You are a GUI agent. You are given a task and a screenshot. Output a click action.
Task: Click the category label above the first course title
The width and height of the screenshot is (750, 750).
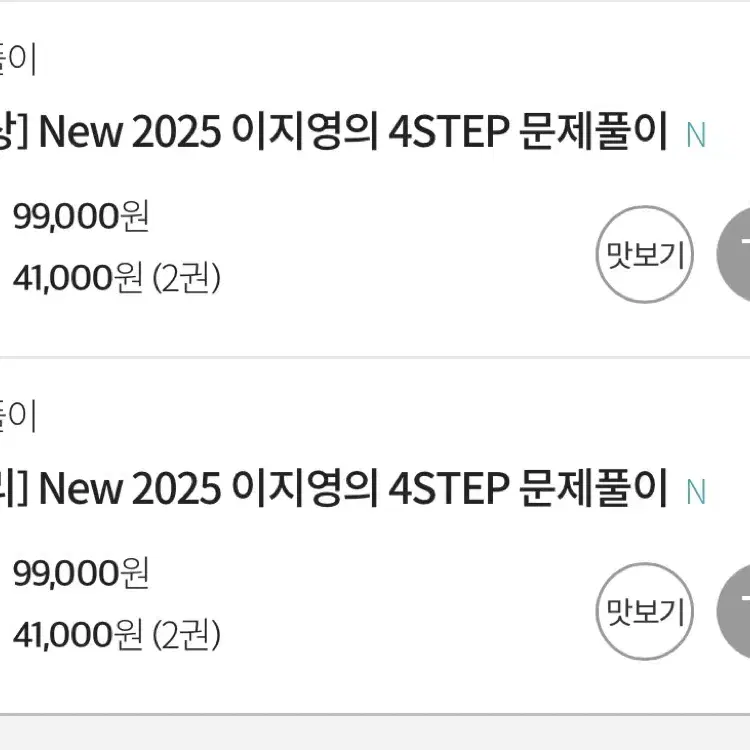[18, 59]
